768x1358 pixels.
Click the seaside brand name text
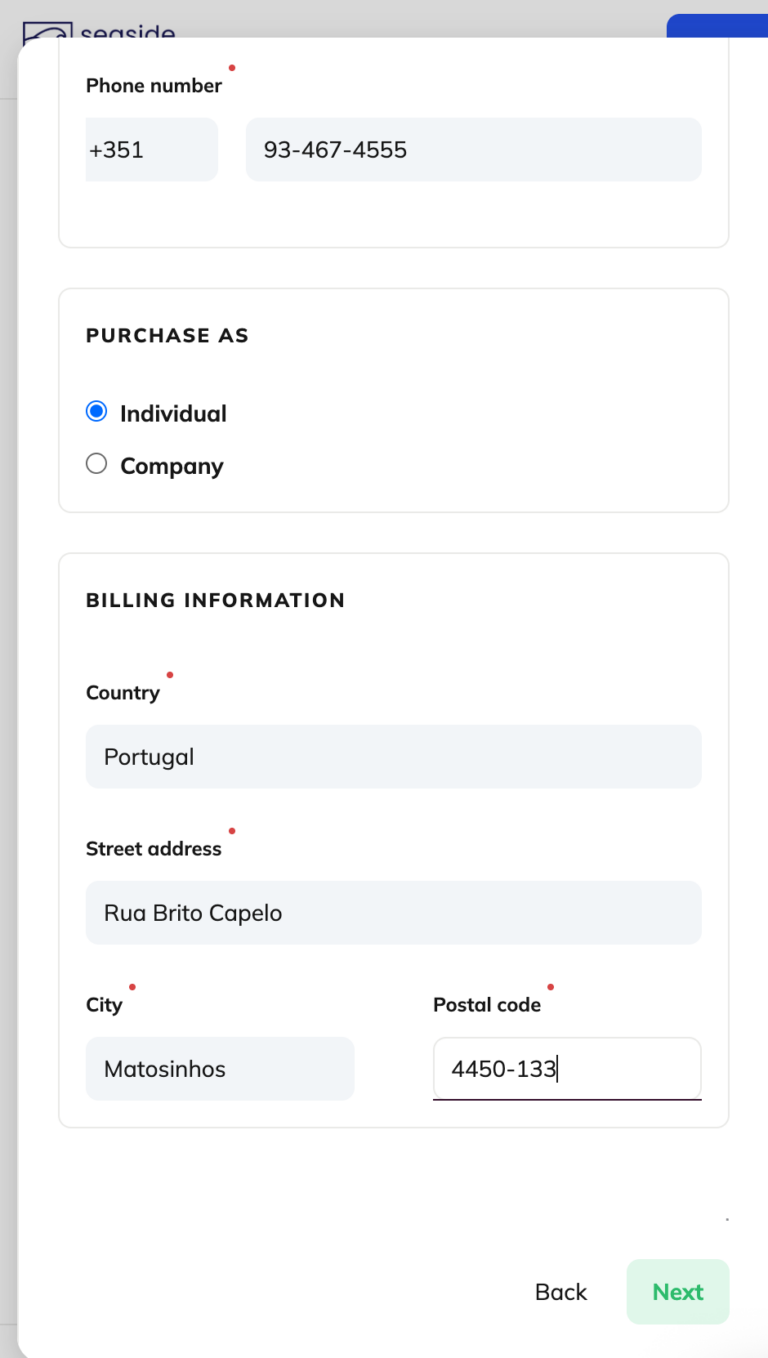[x=128, y=33]
